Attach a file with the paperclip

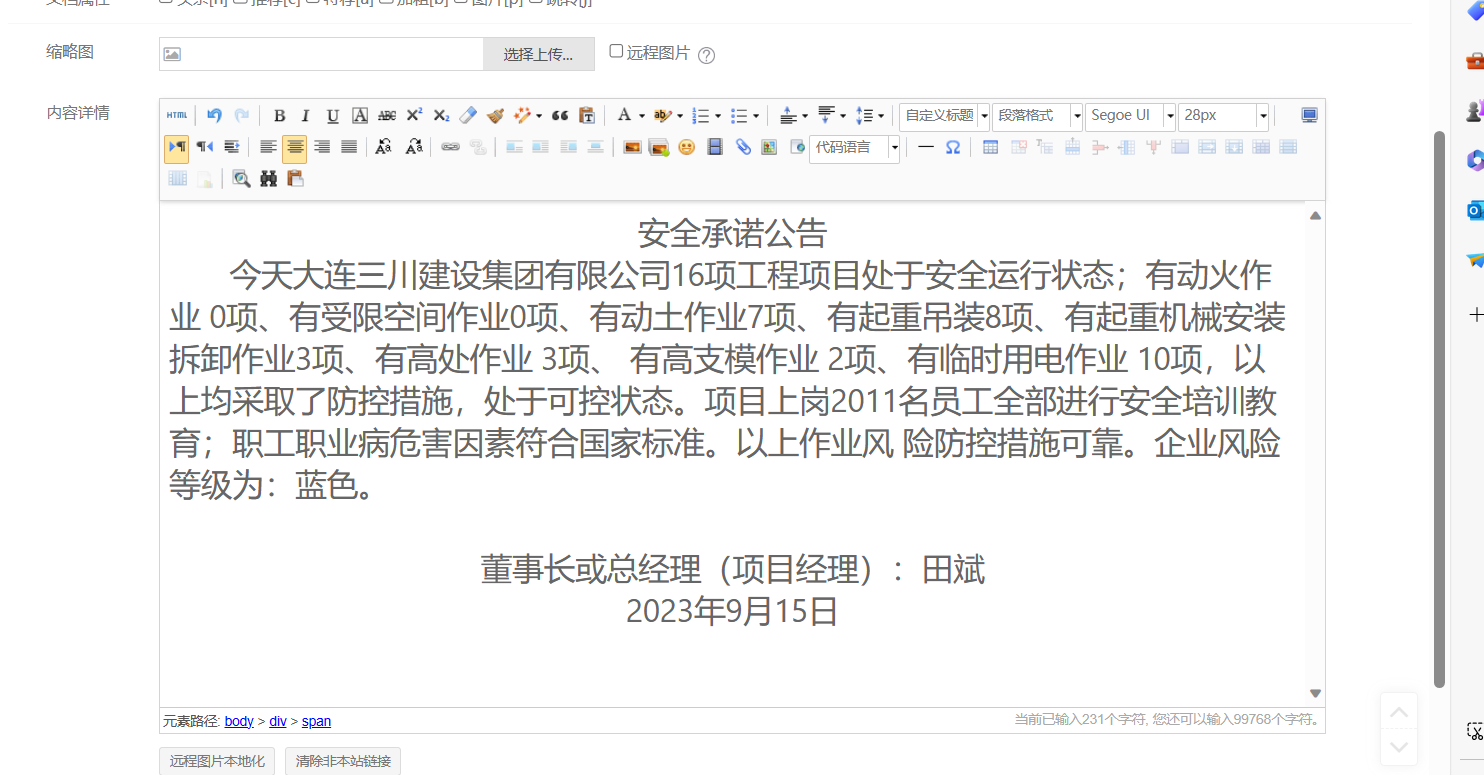[743, 147]
